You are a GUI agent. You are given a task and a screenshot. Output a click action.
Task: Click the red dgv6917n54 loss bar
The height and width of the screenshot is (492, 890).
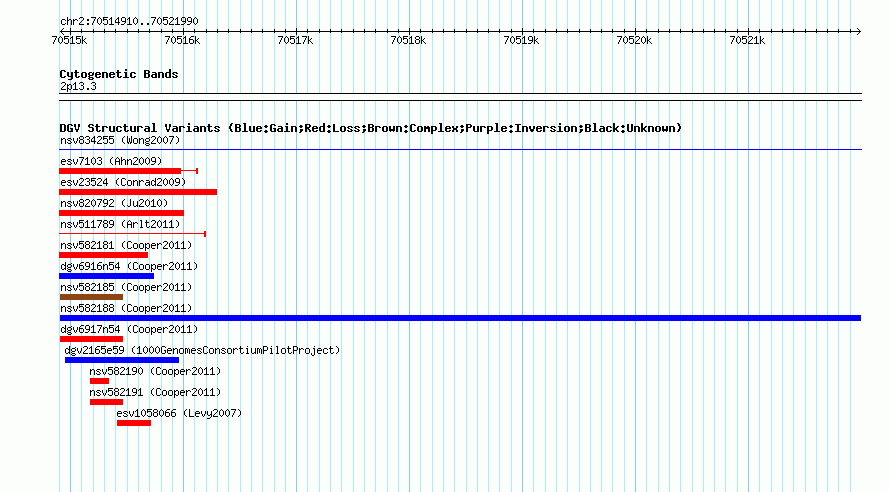click(x=91, y=339)
